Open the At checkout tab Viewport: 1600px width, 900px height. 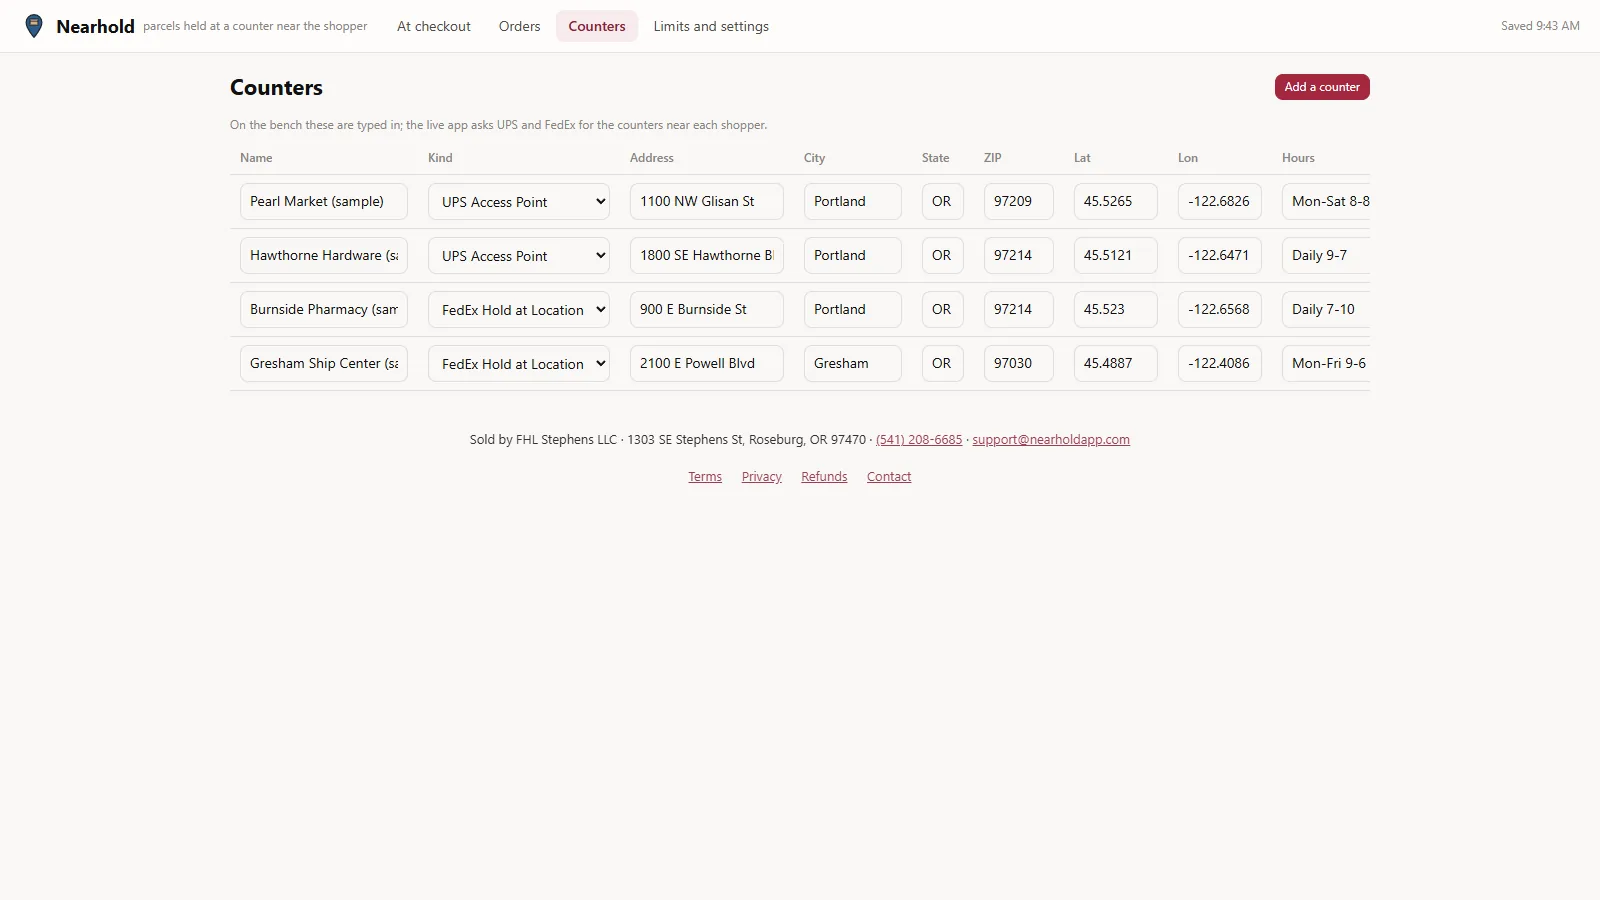(x=434, y=26)
